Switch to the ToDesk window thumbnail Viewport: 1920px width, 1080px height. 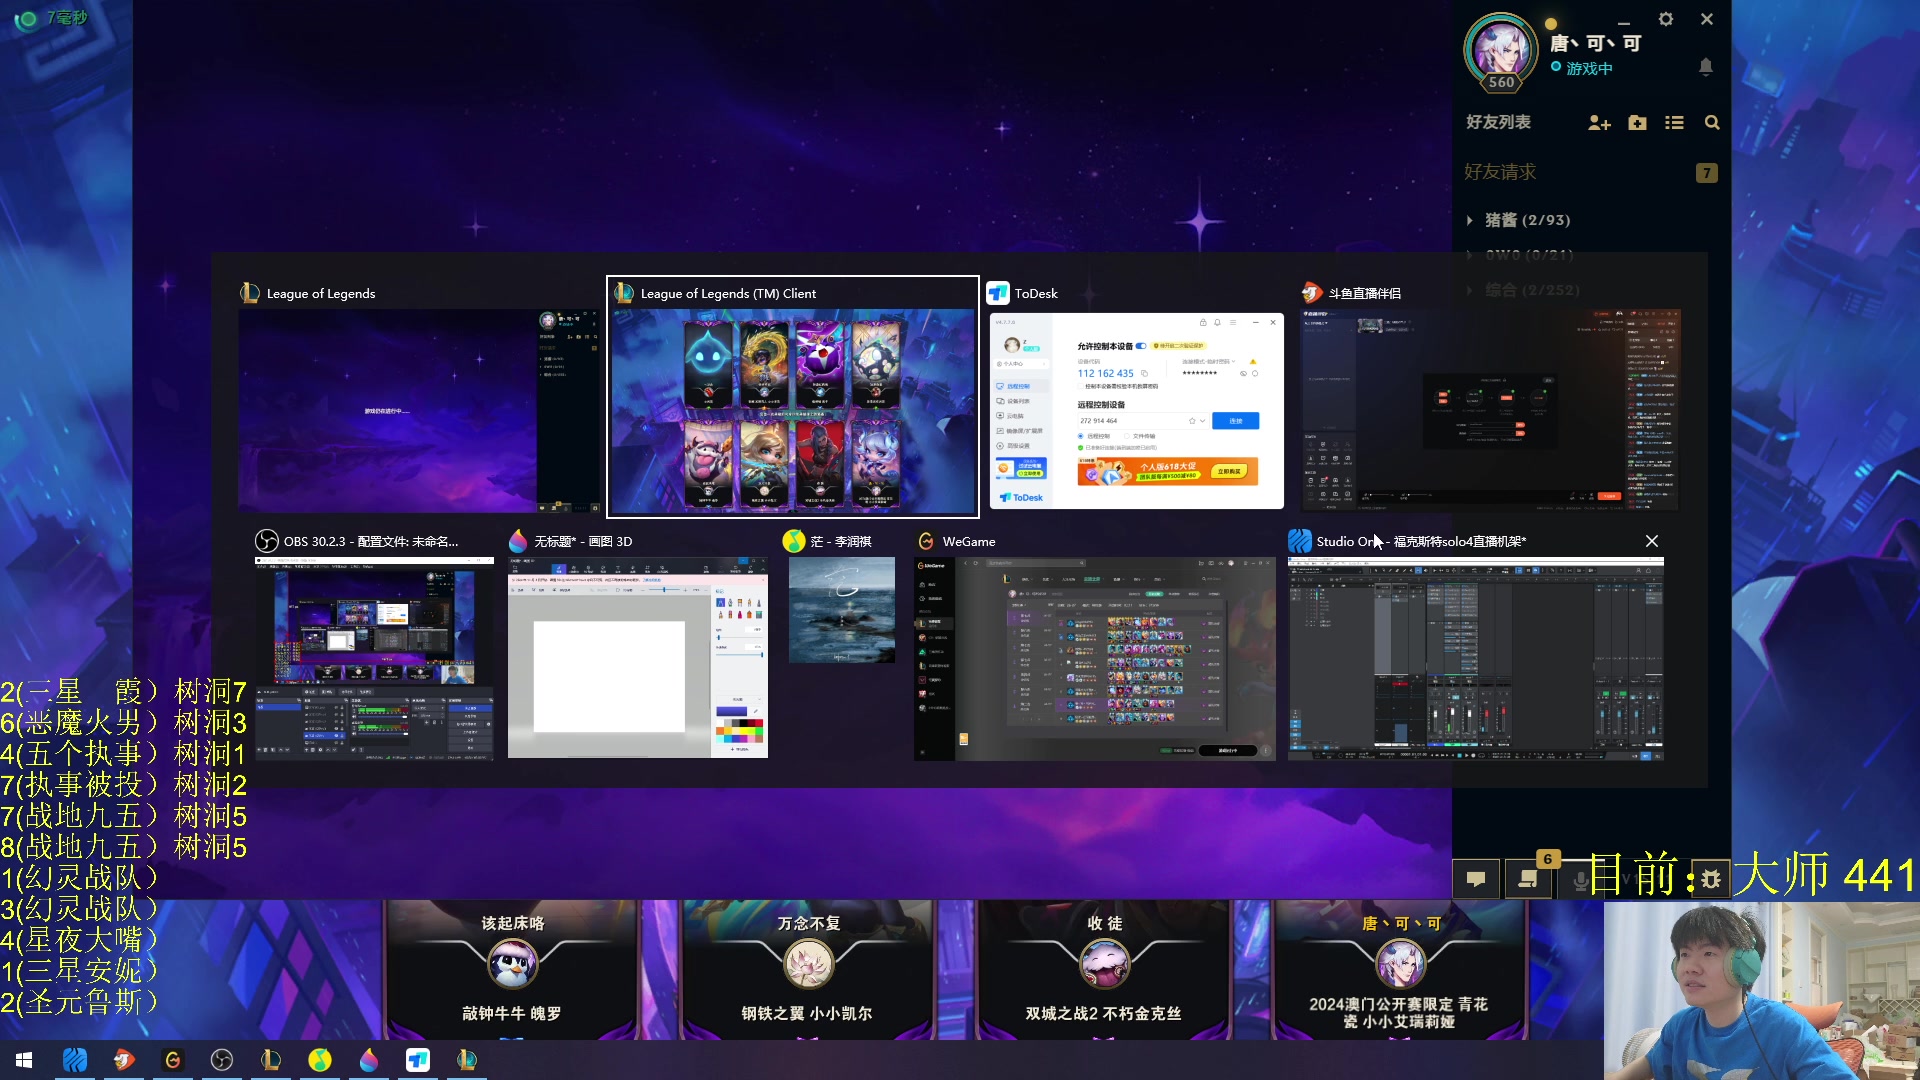pos(1137,410)
